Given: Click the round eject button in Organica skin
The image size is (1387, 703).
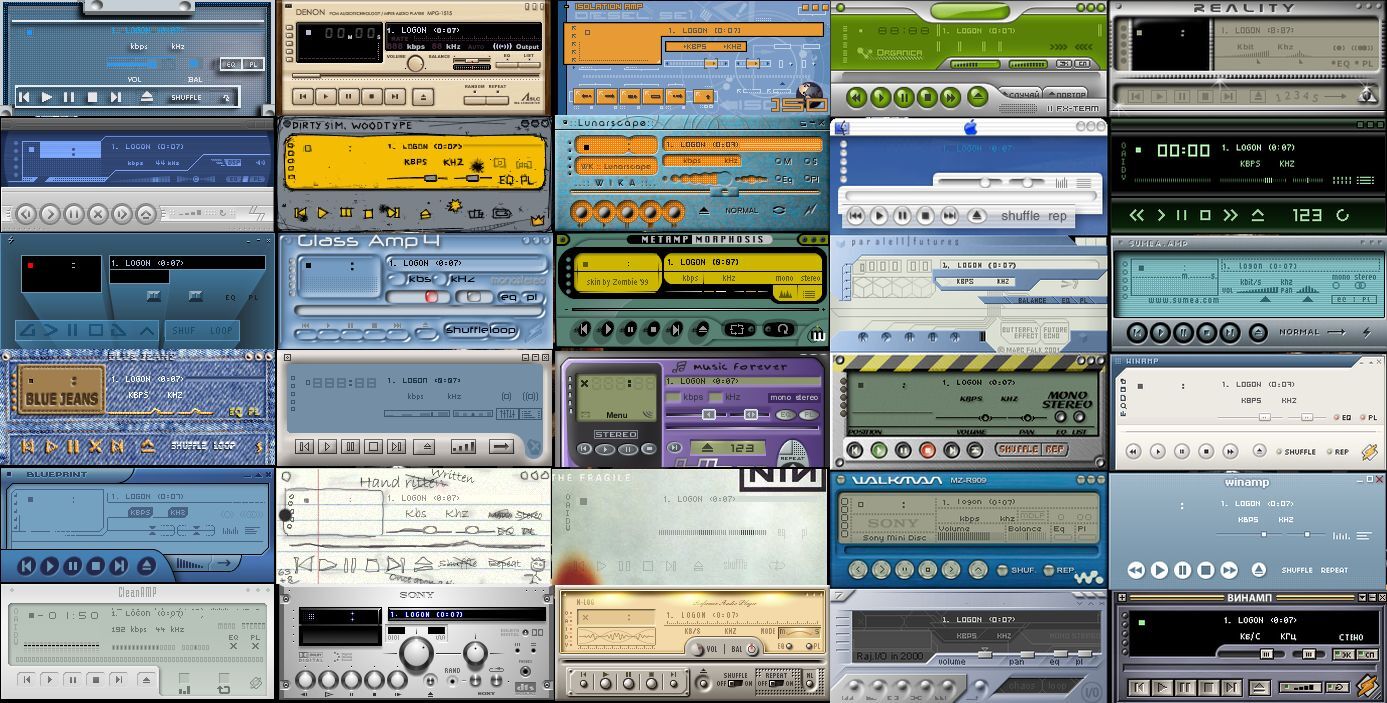Looking at the screenshot, I should pyautogui.click(x=977, y=96).
